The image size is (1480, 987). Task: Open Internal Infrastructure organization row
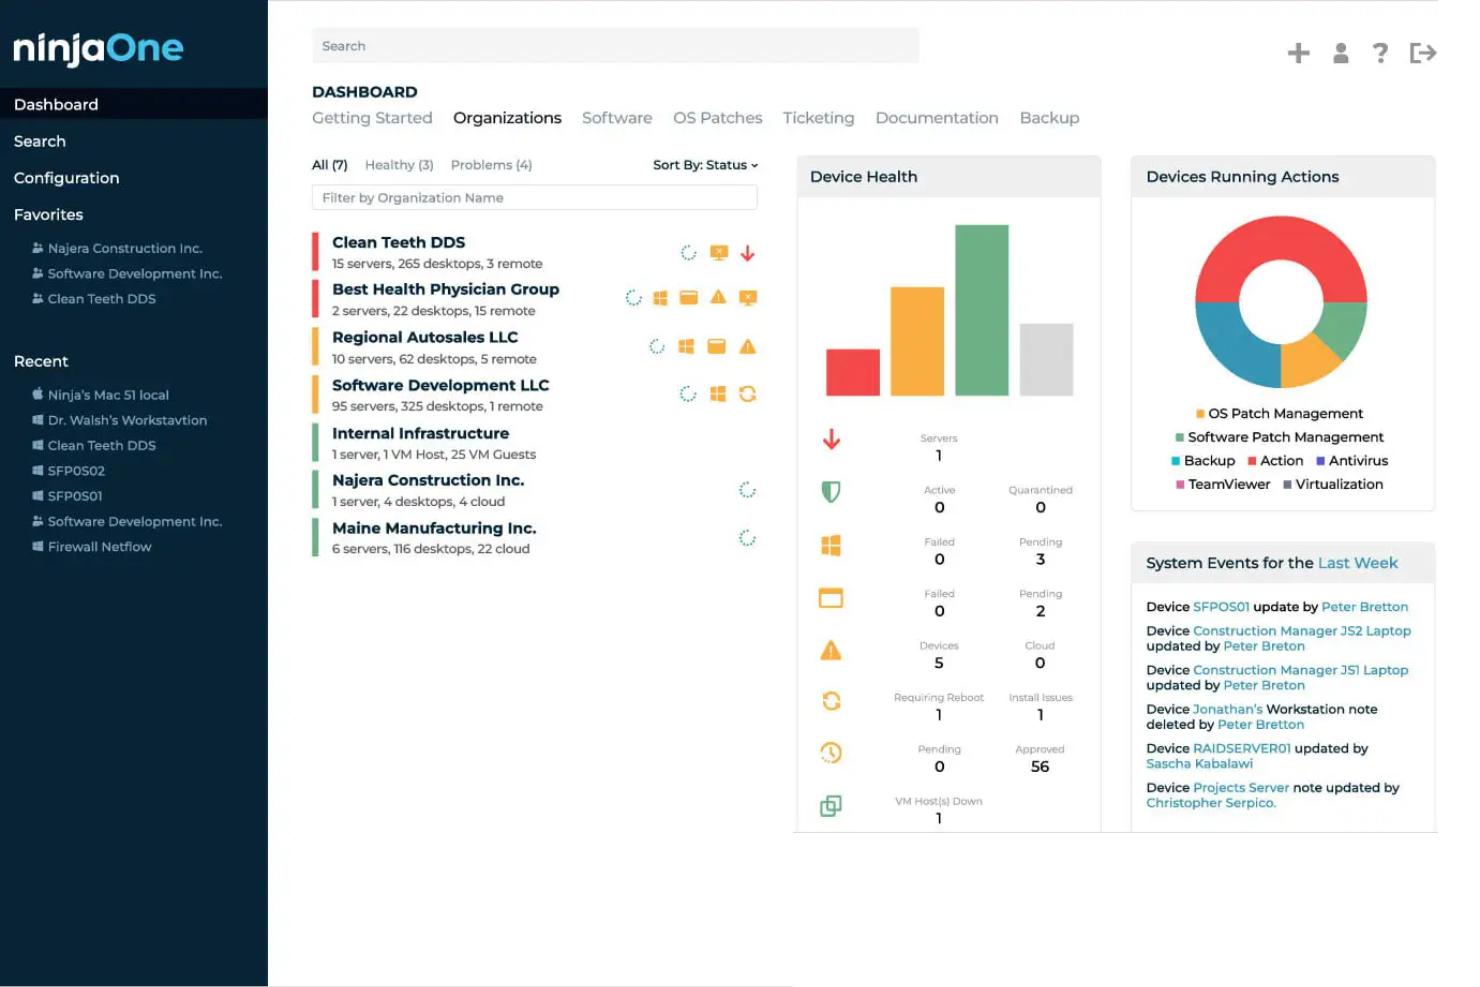(x=534, y=443)
